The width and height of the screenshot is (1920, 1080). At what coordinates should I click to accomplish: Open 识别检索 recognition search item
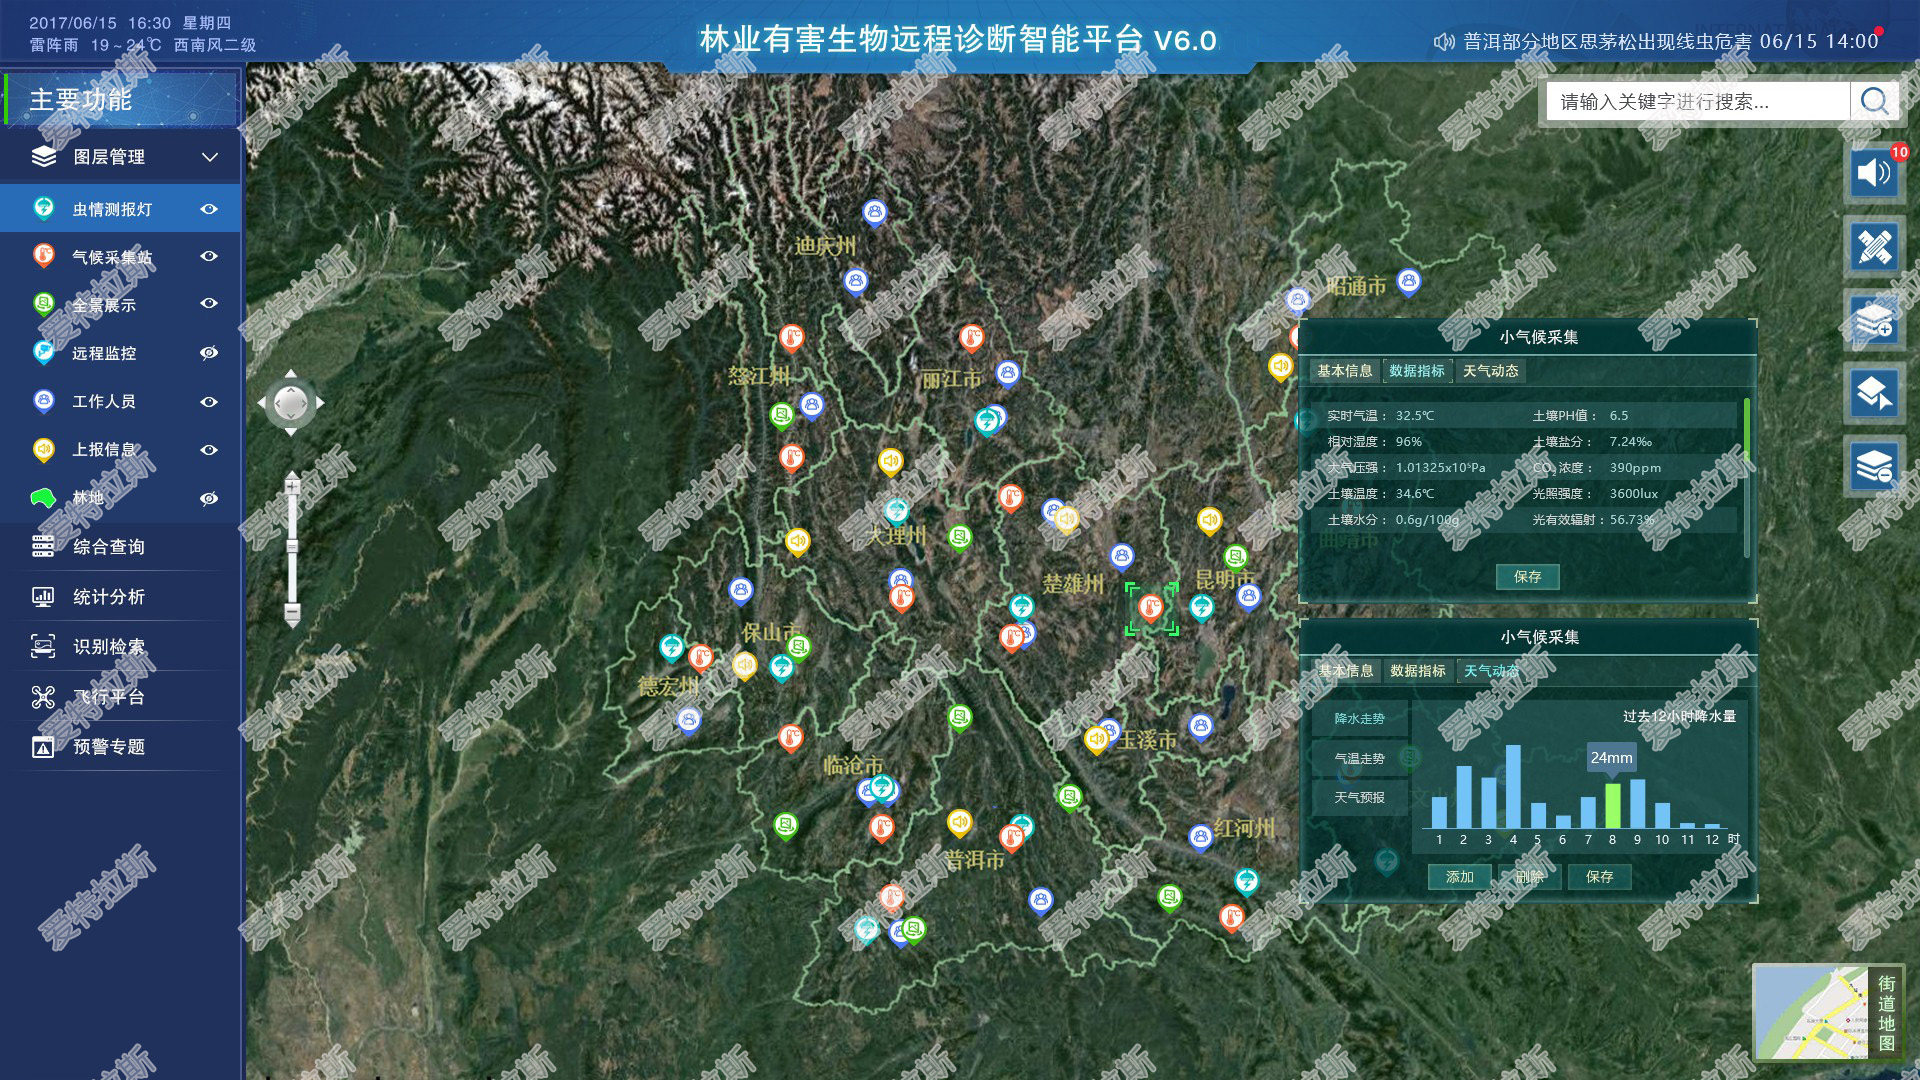coord(108,647)
